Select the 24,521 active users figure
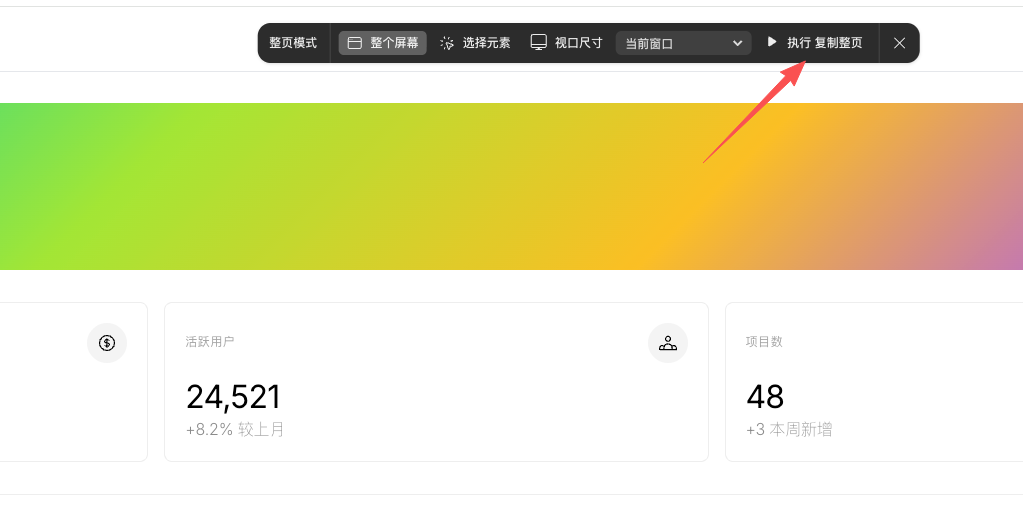The height and width of the screenshot is (518, 1023). tap(233, 397)
